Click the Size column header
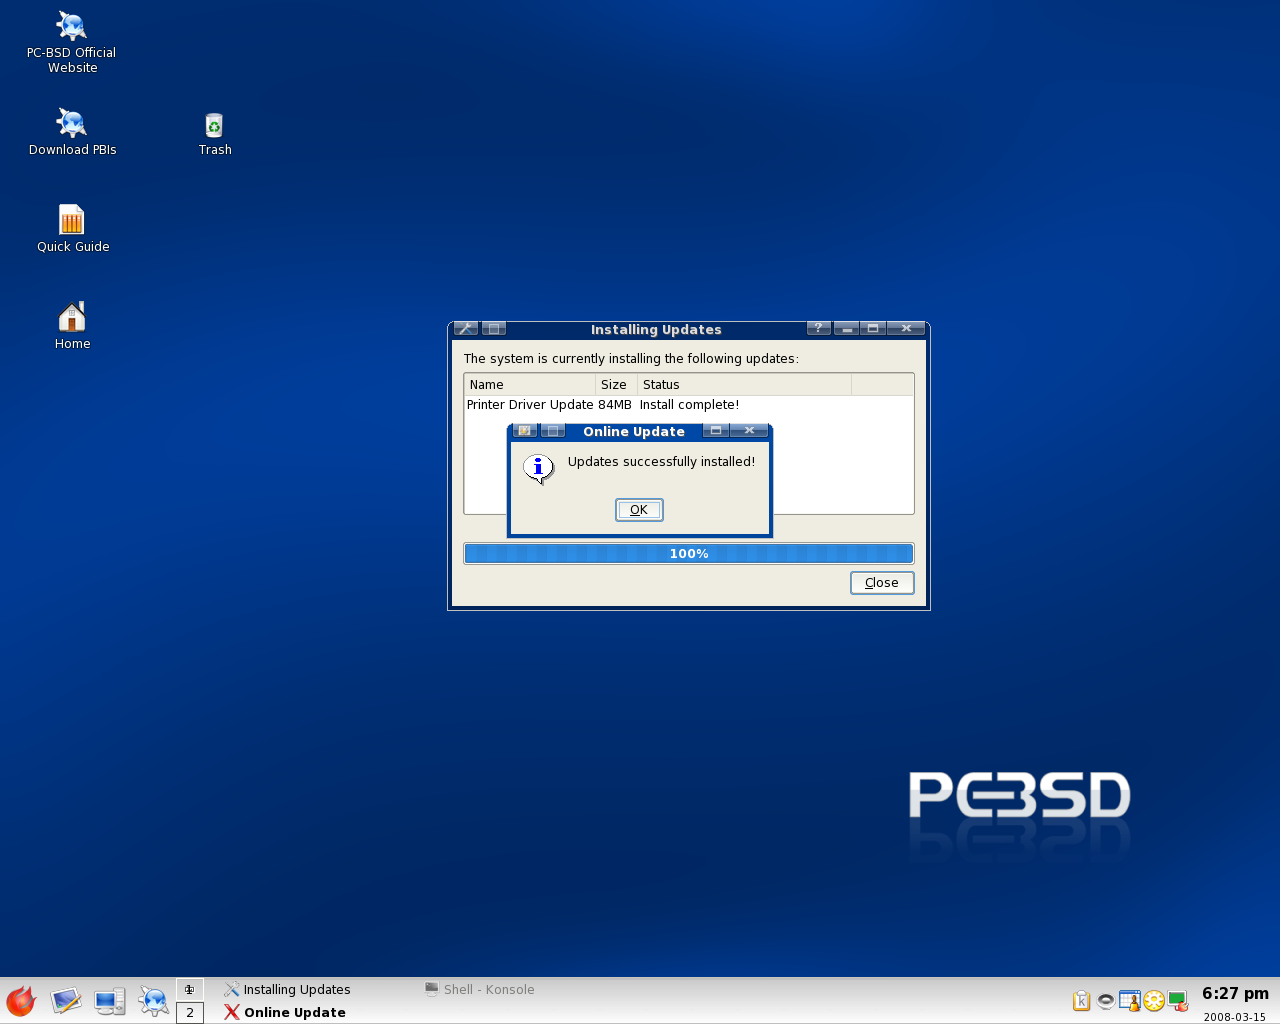 (x=617, y=385)
